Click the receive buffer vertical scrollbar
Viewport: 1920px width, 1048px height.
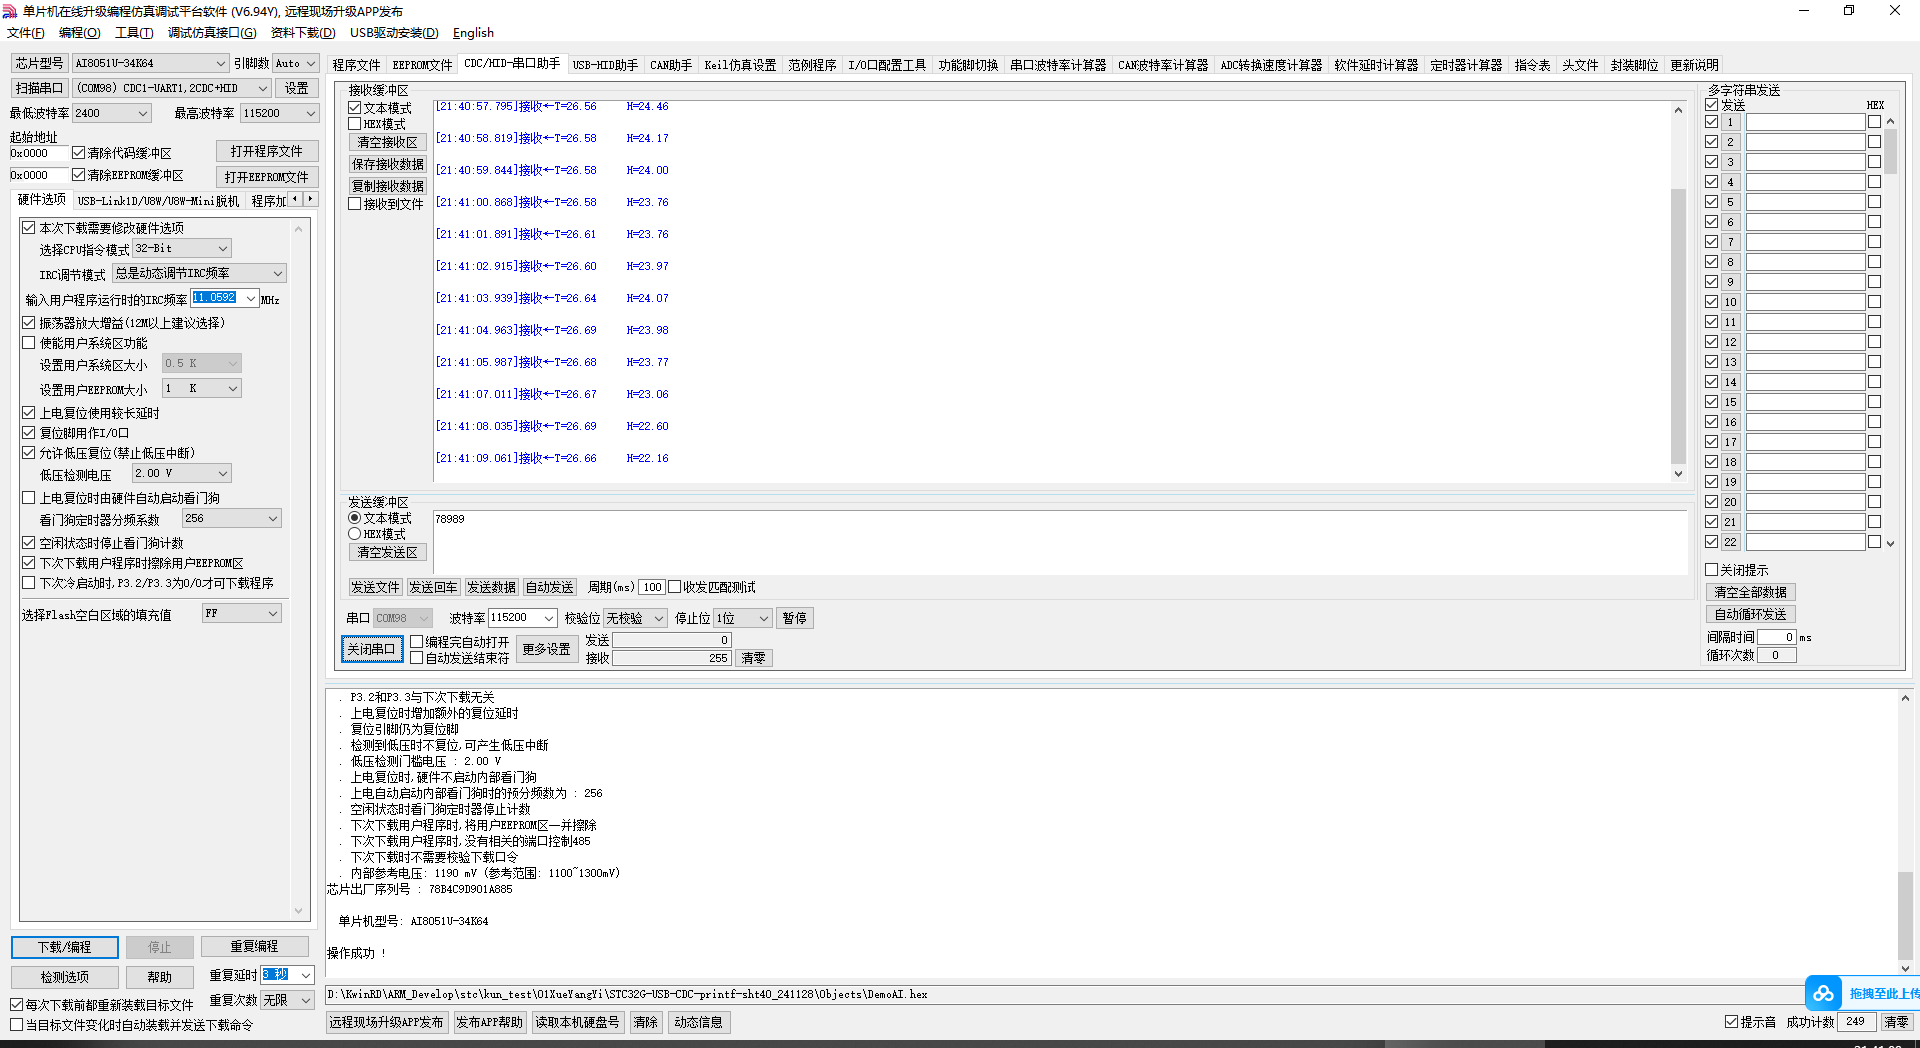click(1678, 292)
